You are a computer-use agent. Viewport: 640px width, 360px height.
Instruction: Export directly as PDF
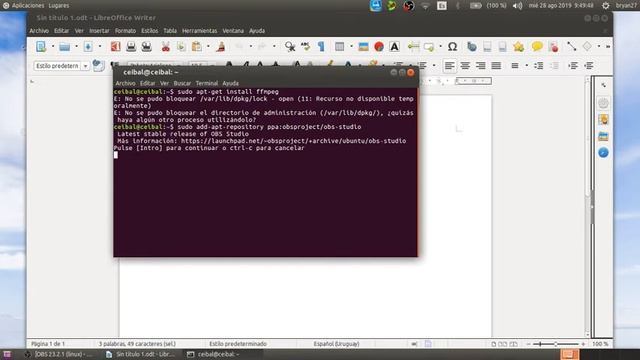point(116,47)
